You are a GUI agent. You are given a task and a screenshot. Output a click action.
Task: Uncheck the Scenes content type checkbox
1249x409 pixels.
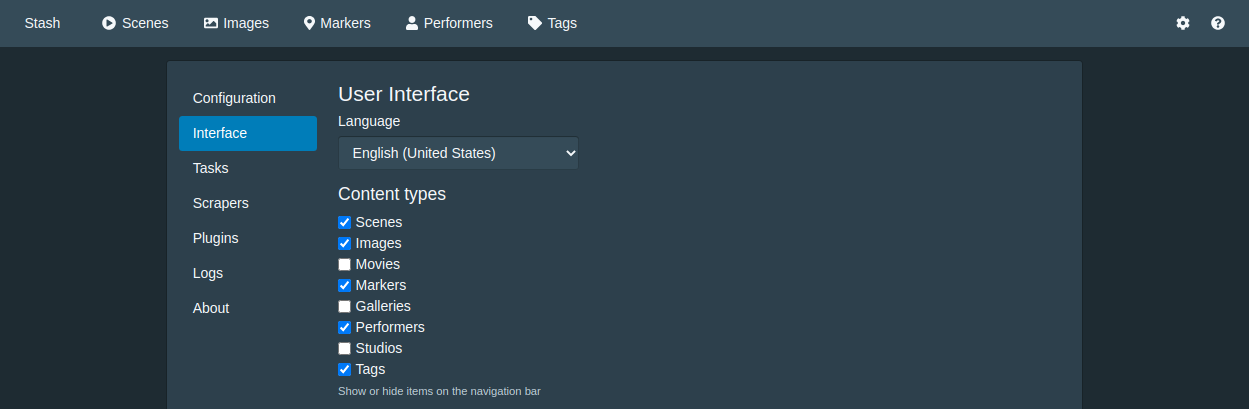click(345, 222)
